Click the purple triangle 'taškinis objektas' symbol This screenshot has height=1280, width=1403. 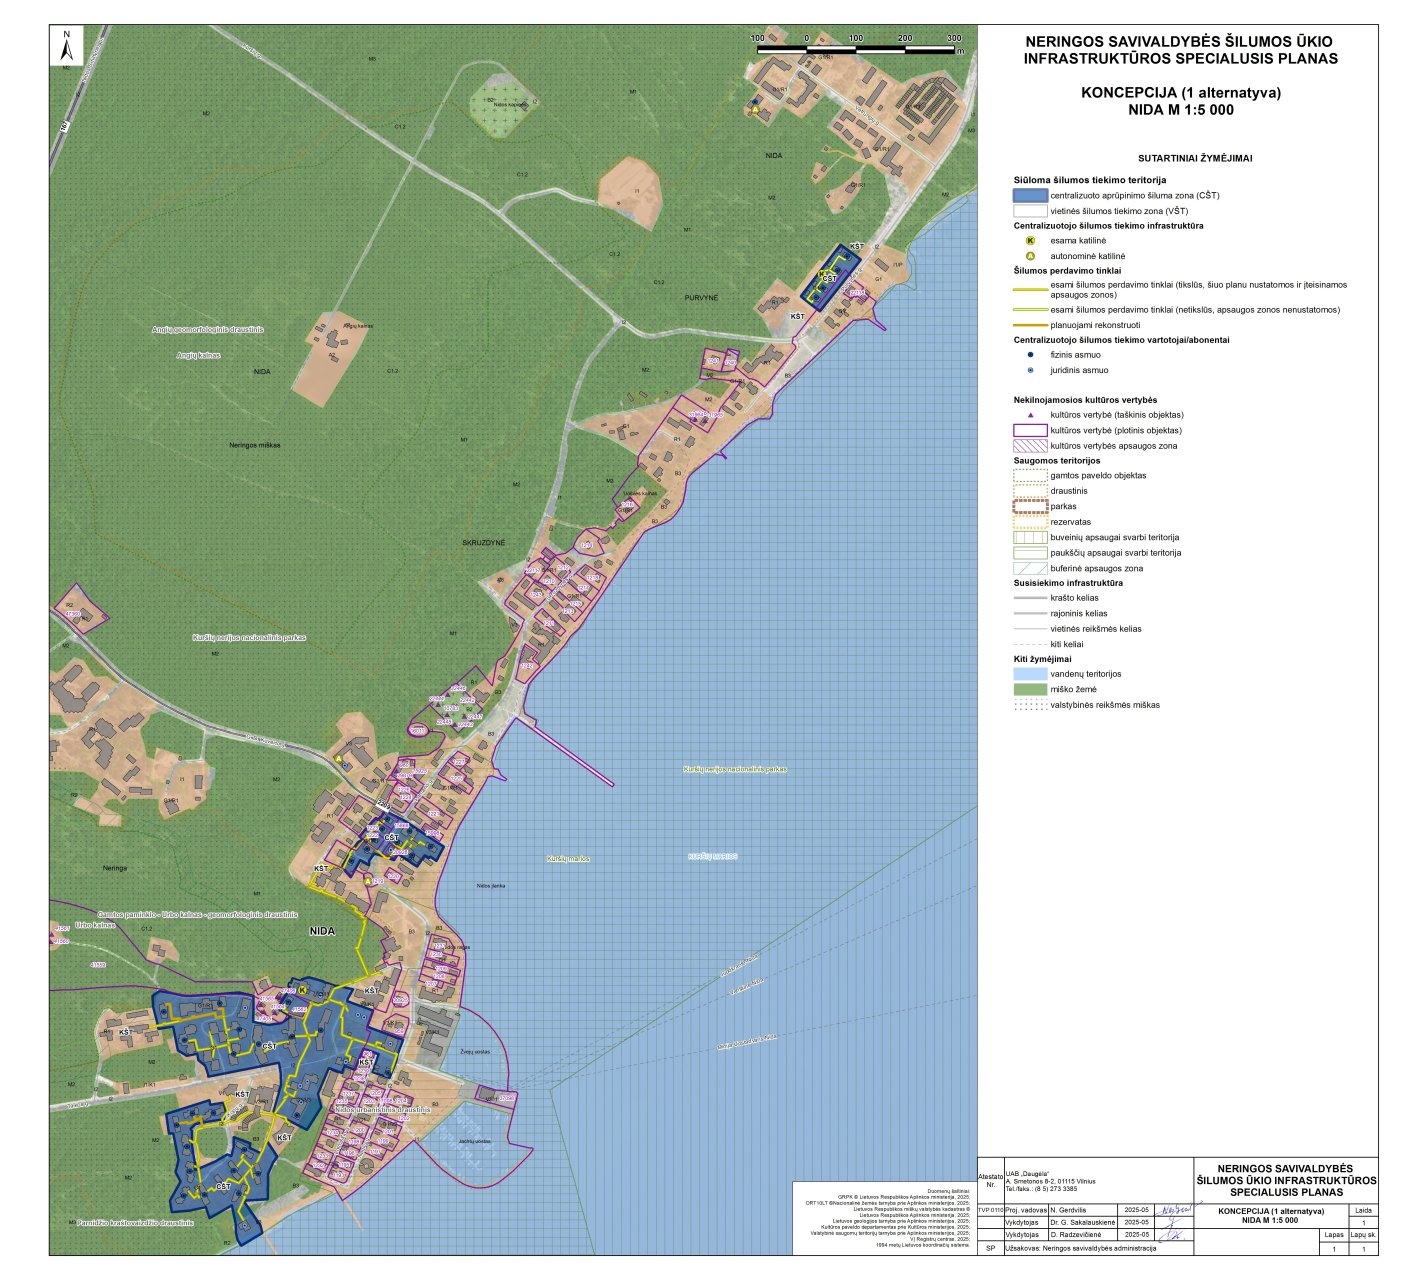1029,415
